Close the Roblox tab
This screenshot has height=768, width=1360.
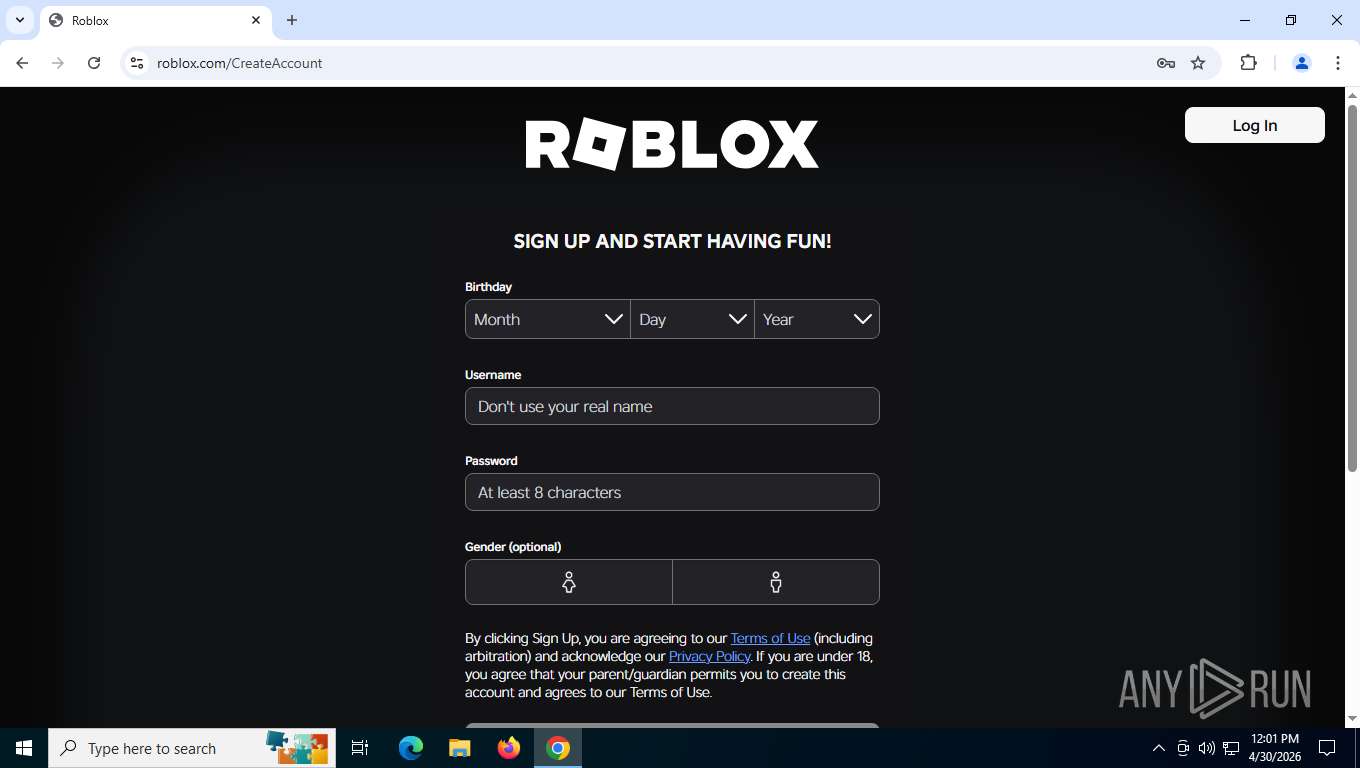click(256, 20)
